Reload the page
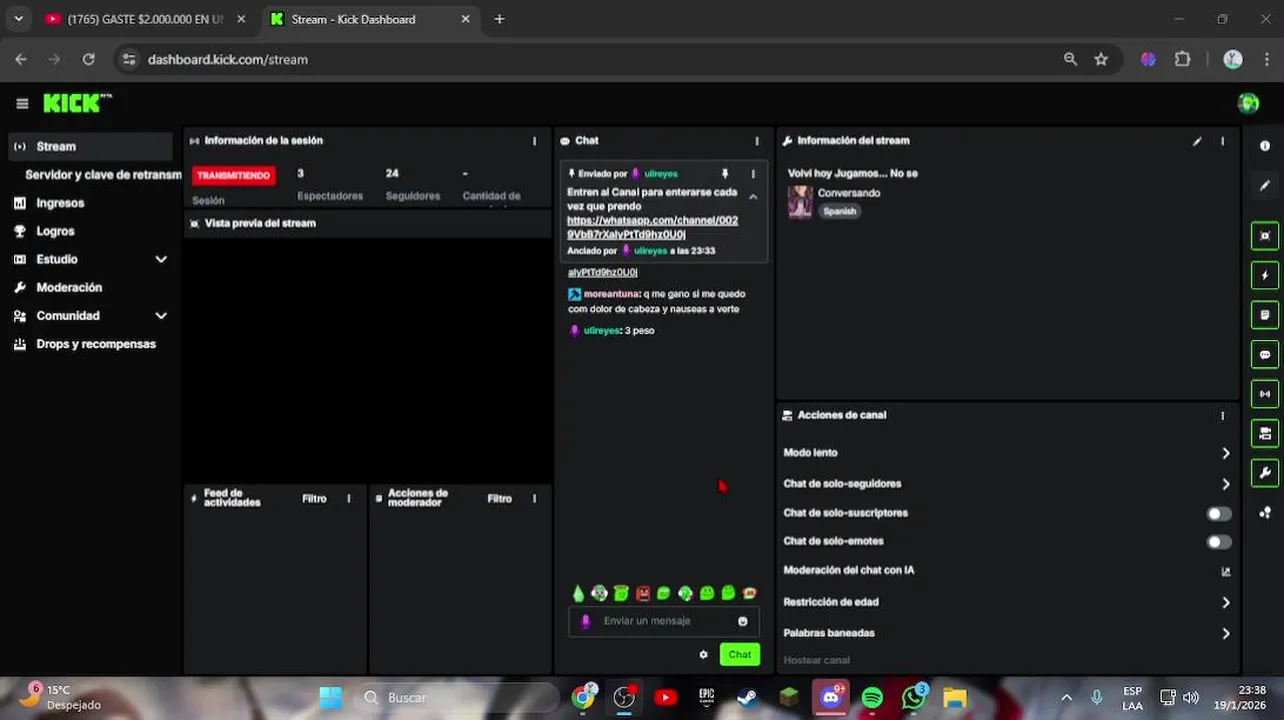 [x=88, y=59]
